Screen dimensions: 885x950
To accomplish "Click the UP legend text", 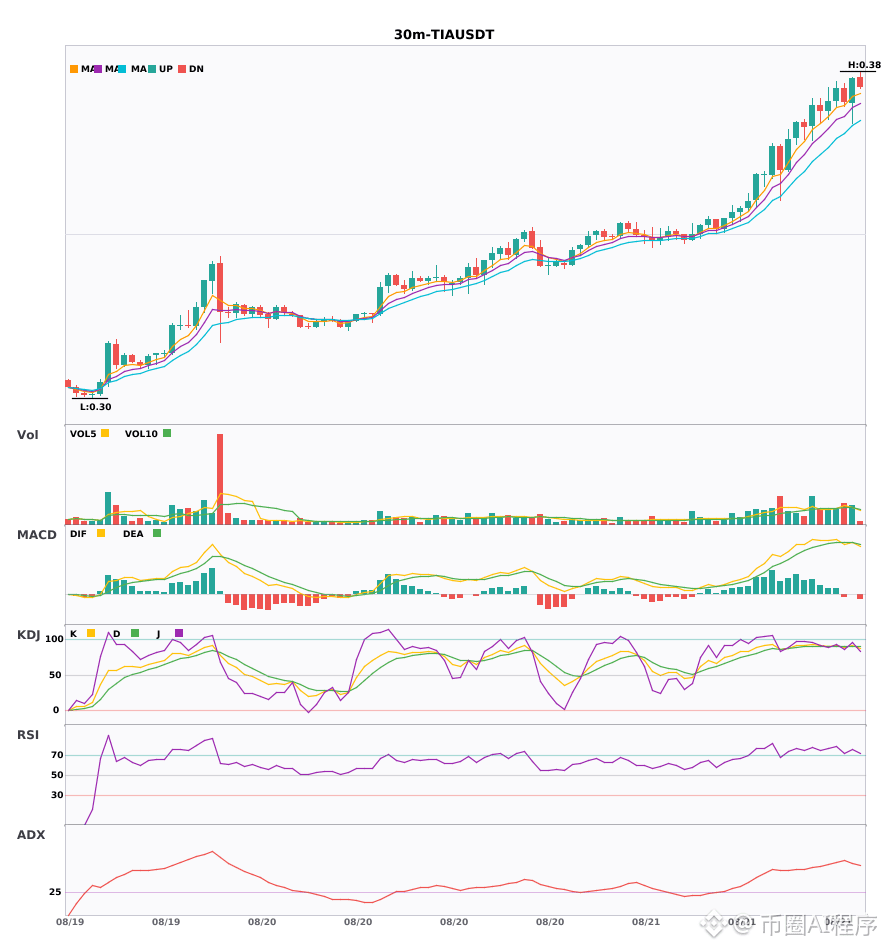I will pyautogui.click(x=166, y=69).
